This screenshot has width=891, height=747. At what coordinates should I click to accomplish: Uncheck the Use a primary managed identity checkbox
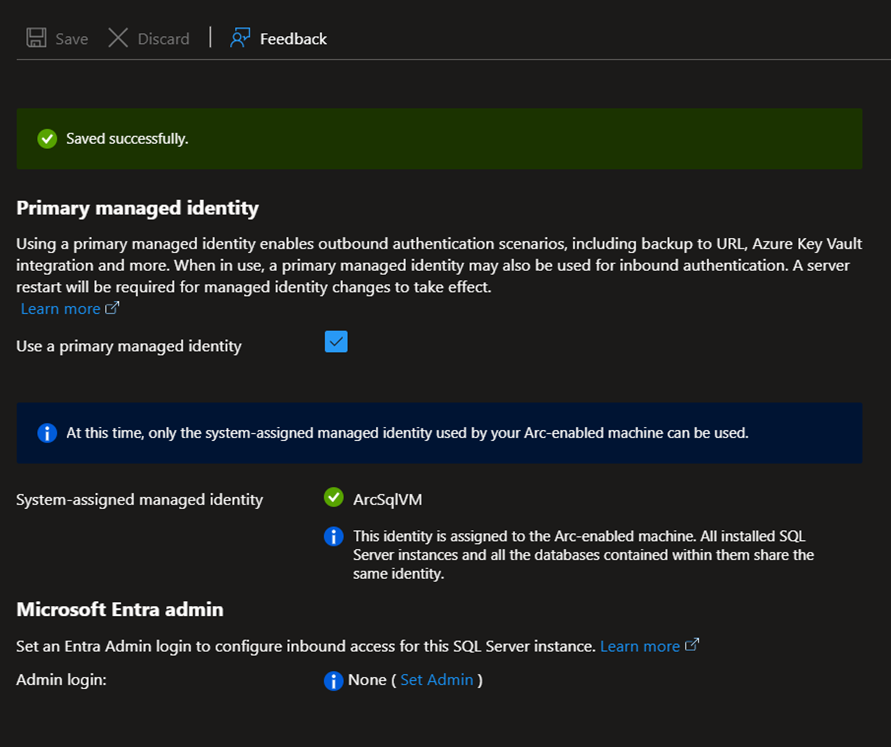click(x=336, y=342)
